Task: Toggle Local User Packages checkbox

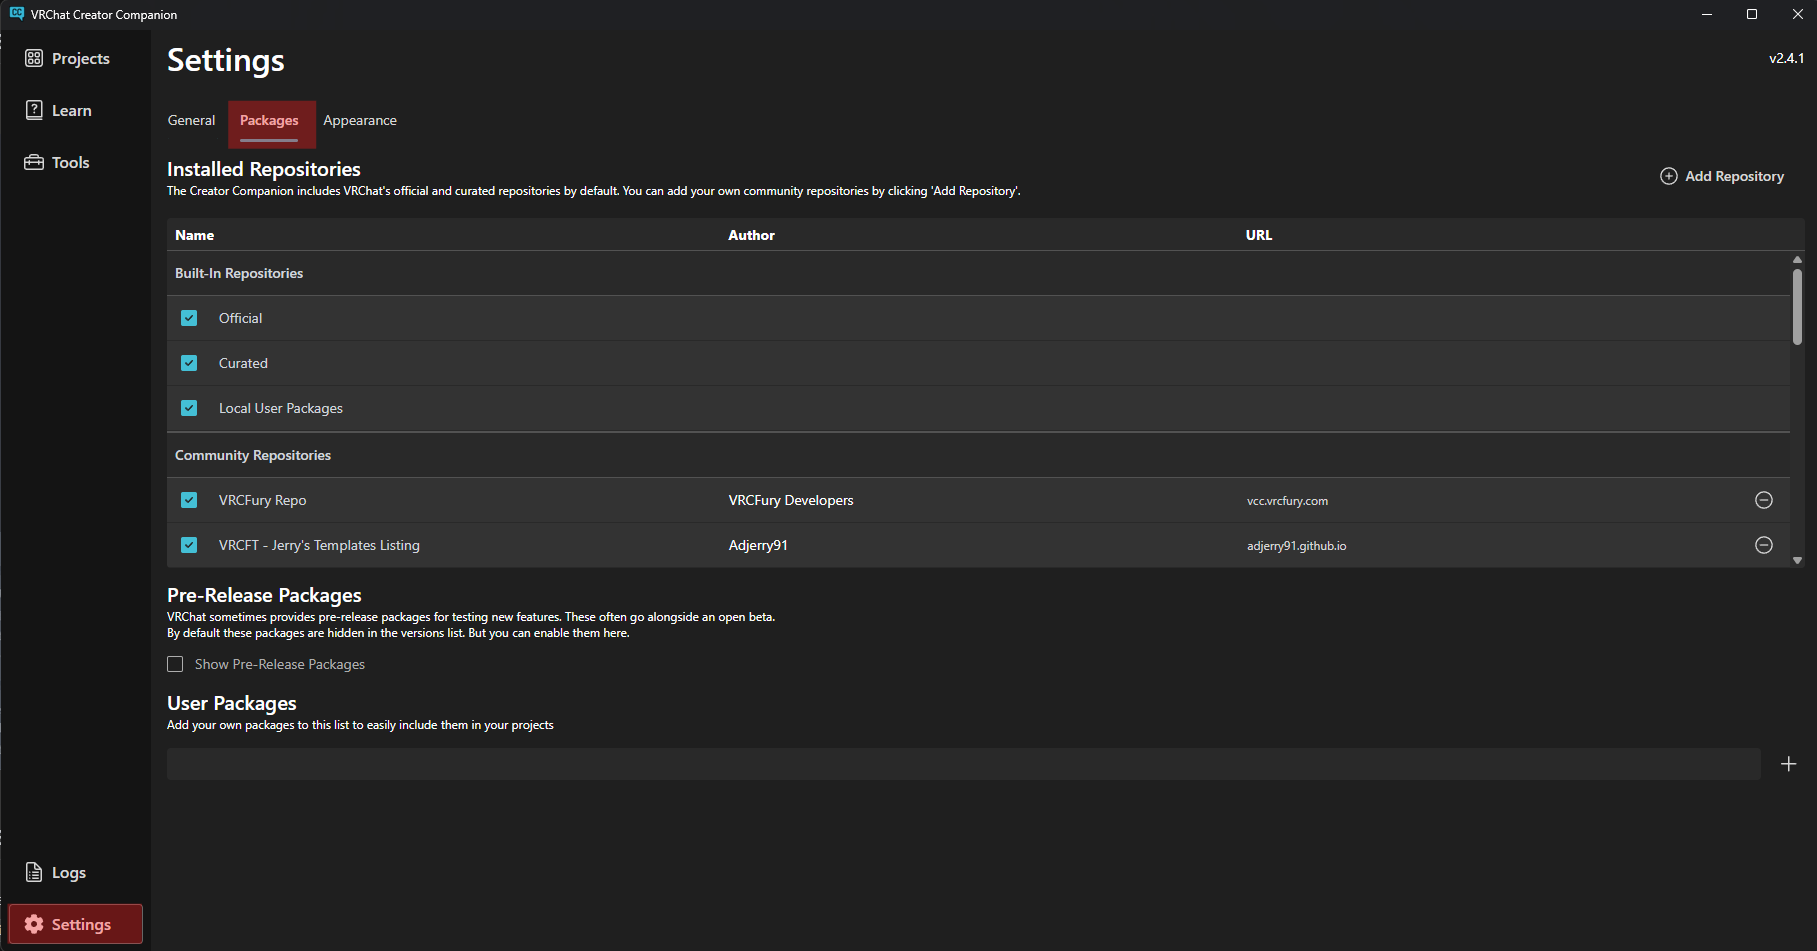Action: pos(189,408)
